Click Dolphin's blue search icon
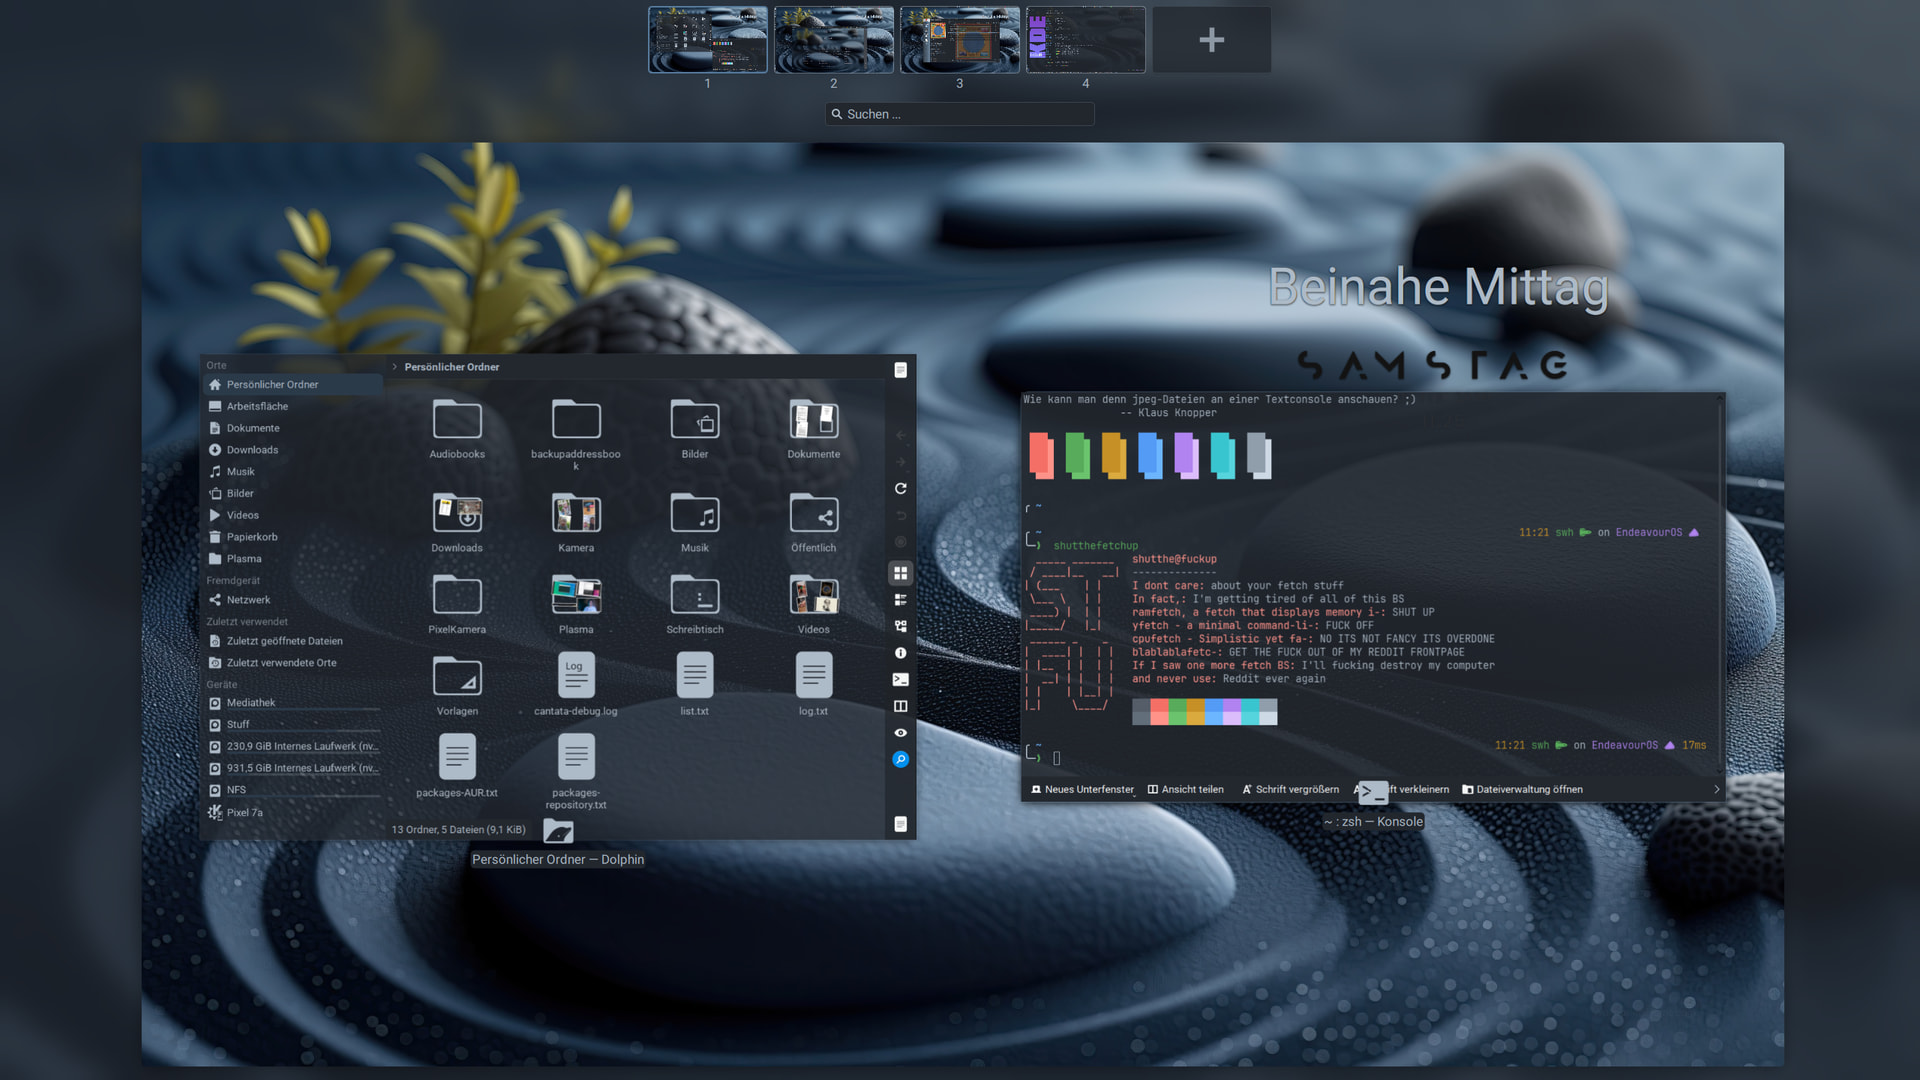The width and height of the screenshot is (1920, 1080). [900, 760]
